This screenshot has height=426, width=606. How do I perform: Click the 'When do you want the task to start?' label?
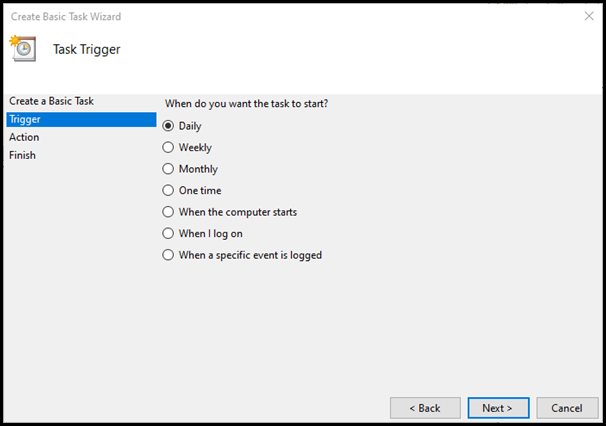coord(247,104)
